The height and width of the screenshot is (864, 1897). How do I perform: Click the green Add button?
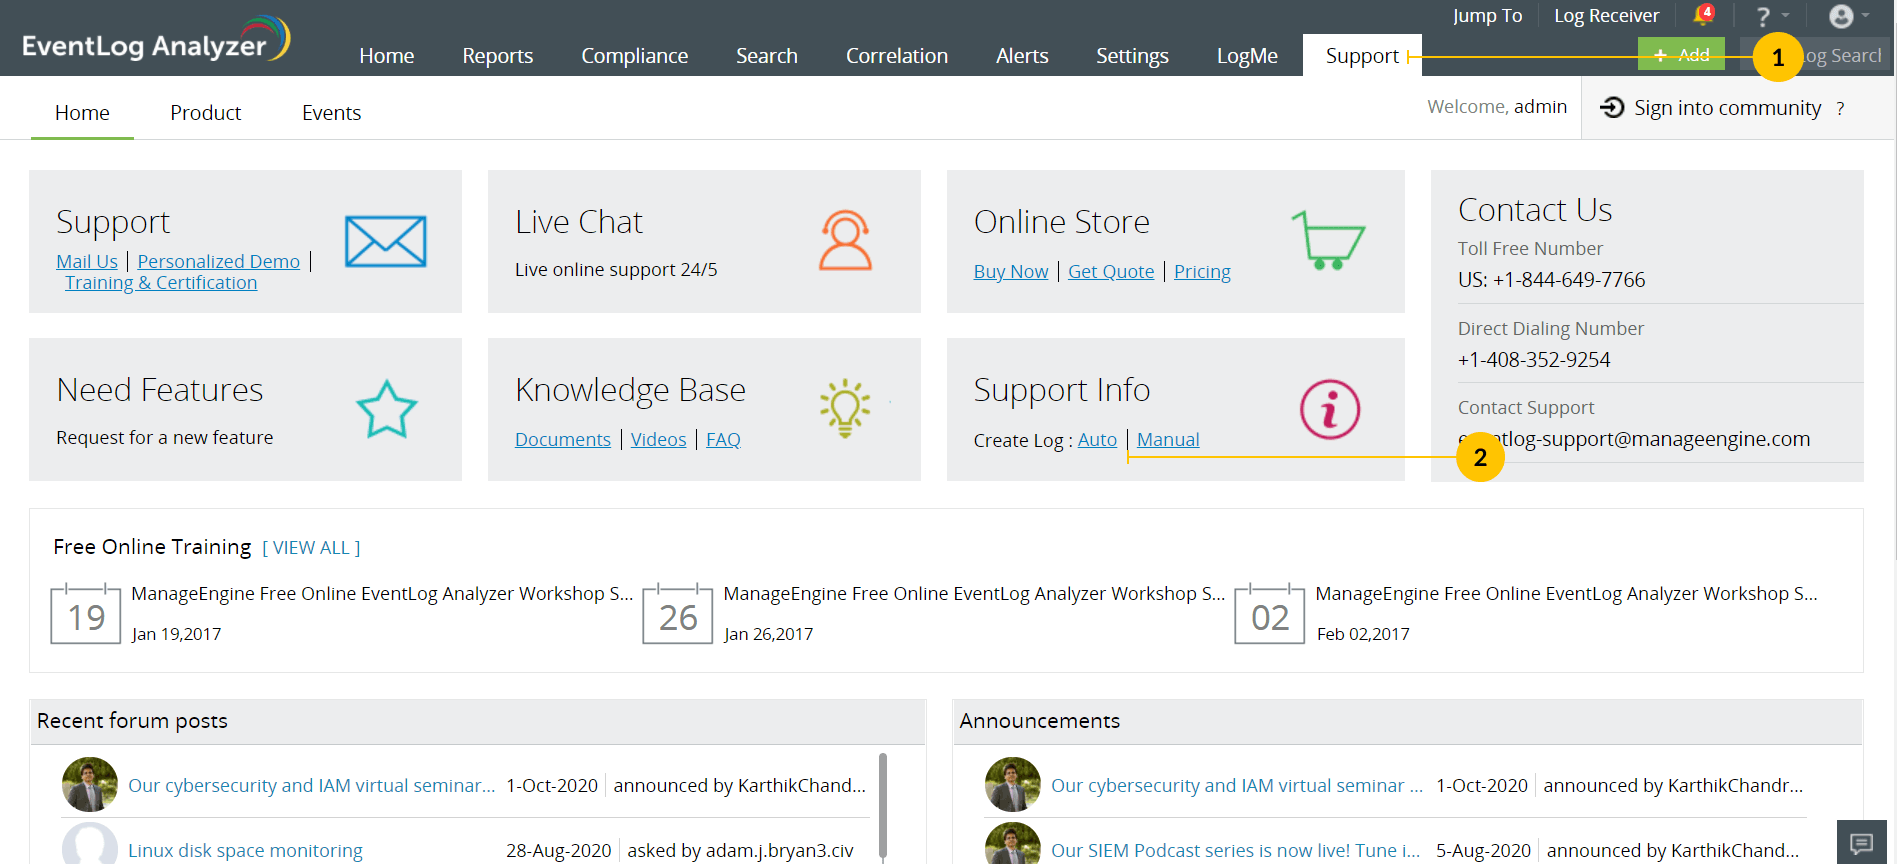(x=1680, y=55)
